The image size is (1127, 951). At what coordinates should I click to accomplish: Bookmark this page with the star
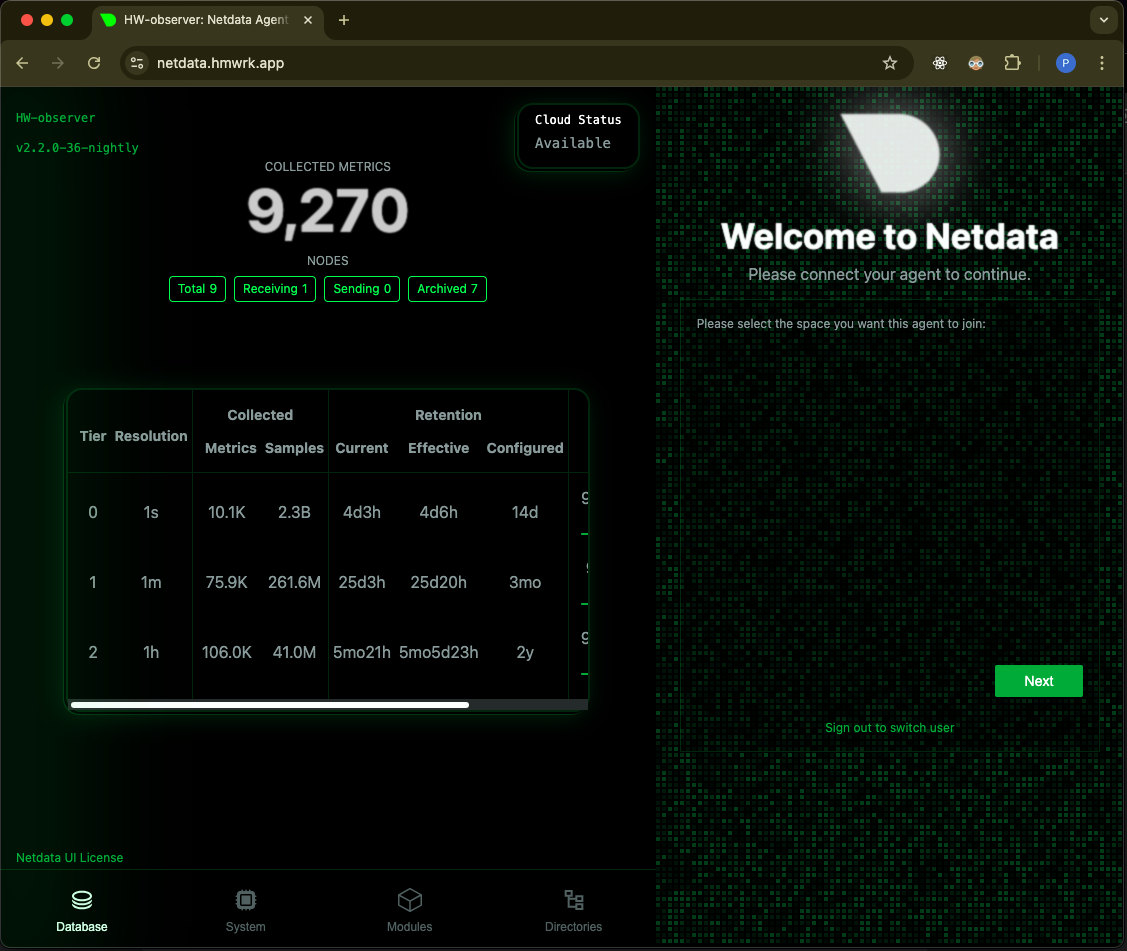coord(890,63)
